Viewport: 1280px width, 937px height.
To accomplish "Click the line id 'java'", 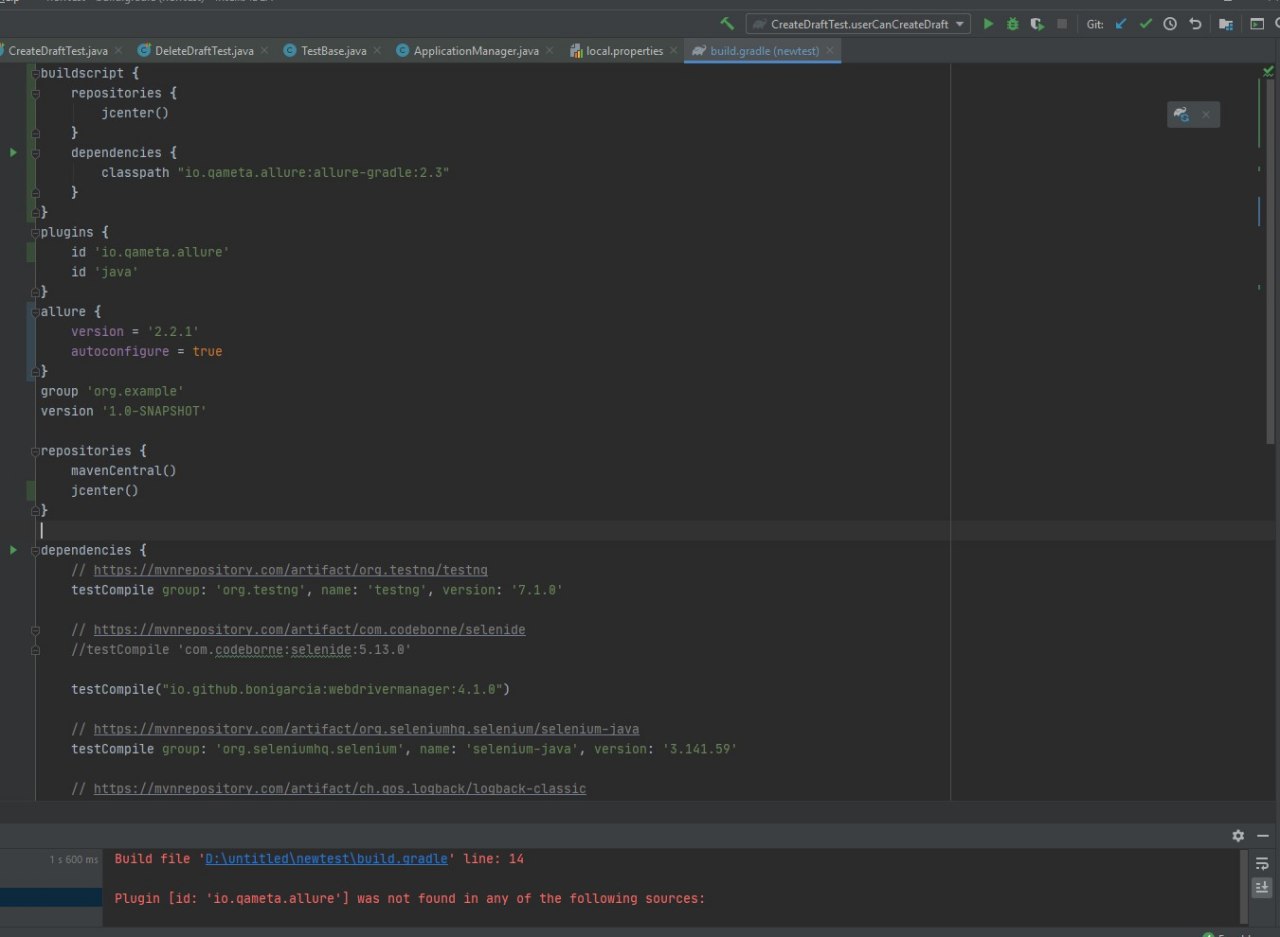I will point(104,272).
